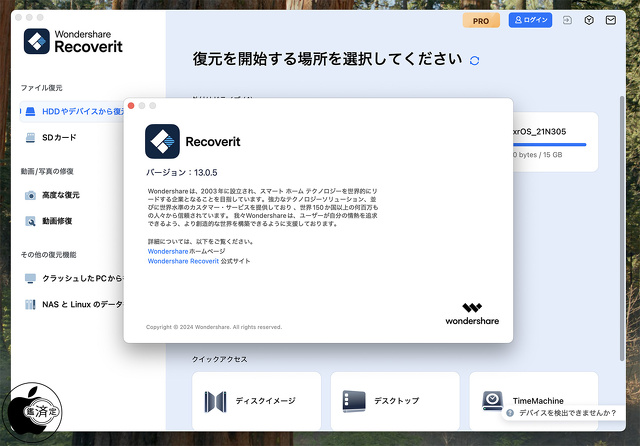
Task: Open デスクトップ quick access card
Action: pos(395,401)
